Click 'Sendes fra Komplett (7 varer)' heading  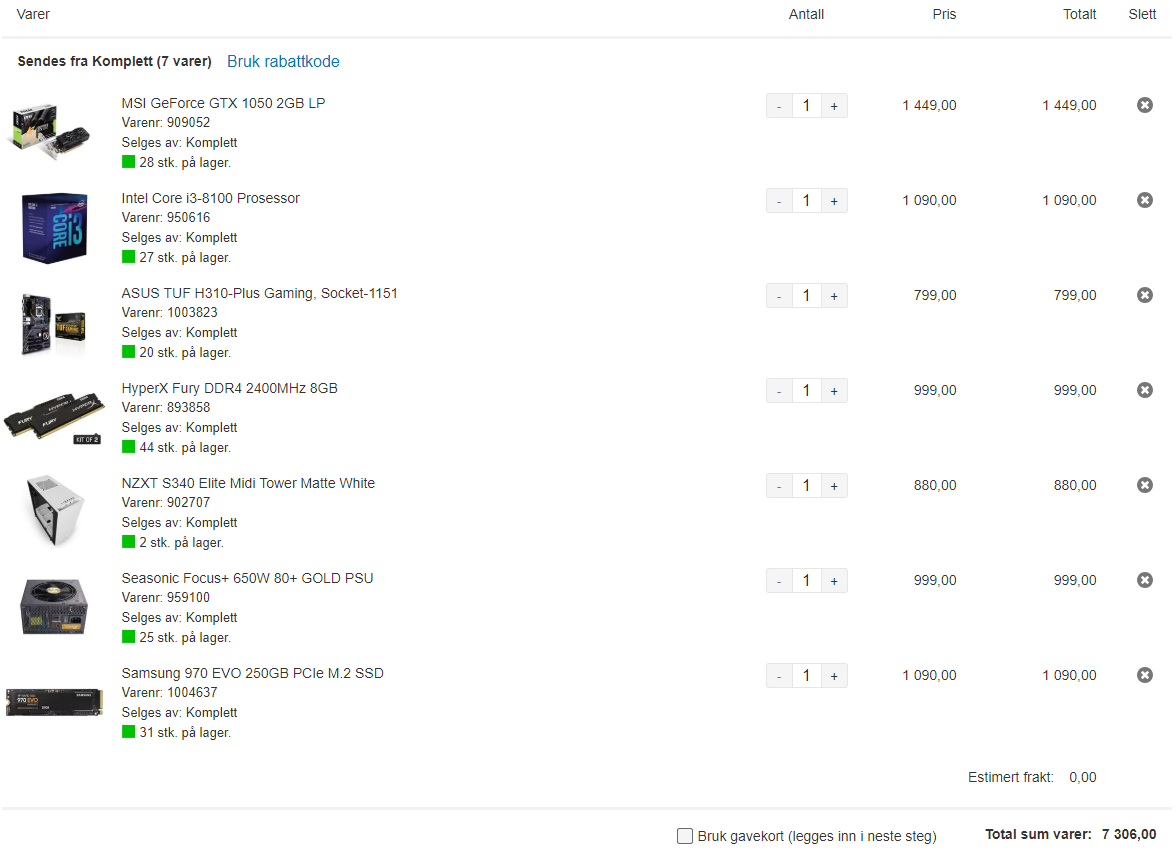tap(115, 61)
